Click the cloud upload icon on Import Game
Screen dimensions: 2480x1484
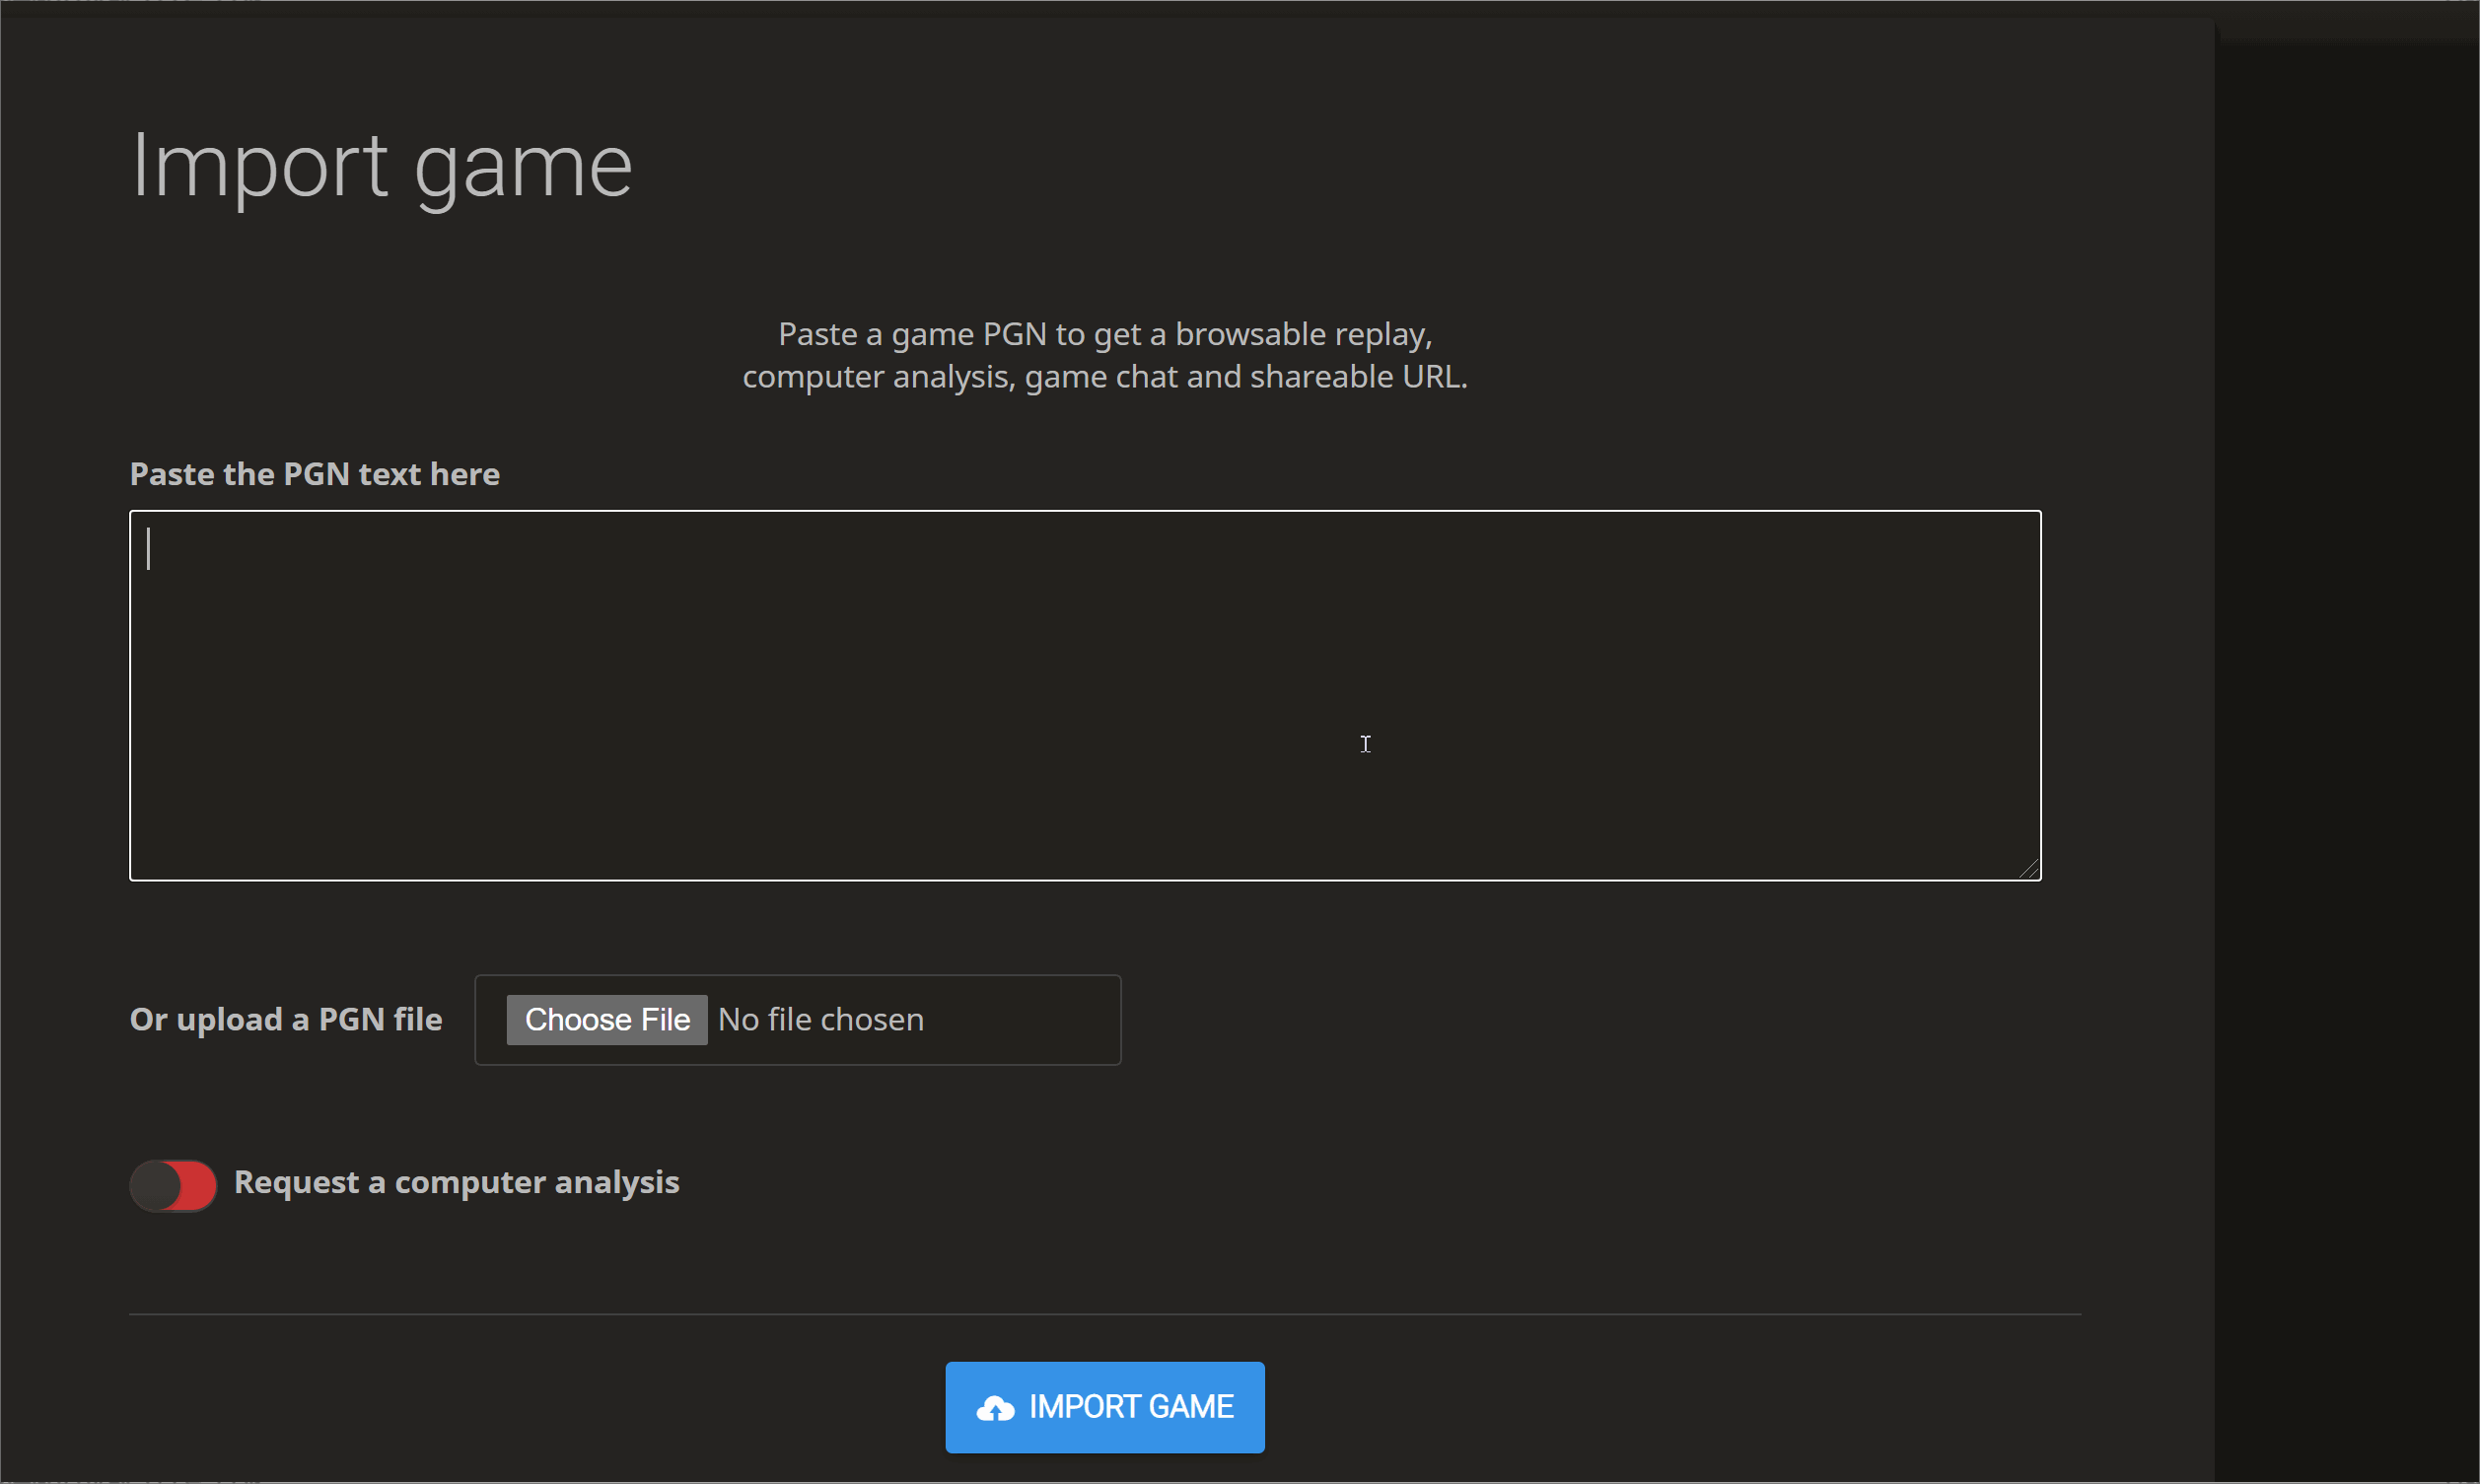[x=995, y=1408]
